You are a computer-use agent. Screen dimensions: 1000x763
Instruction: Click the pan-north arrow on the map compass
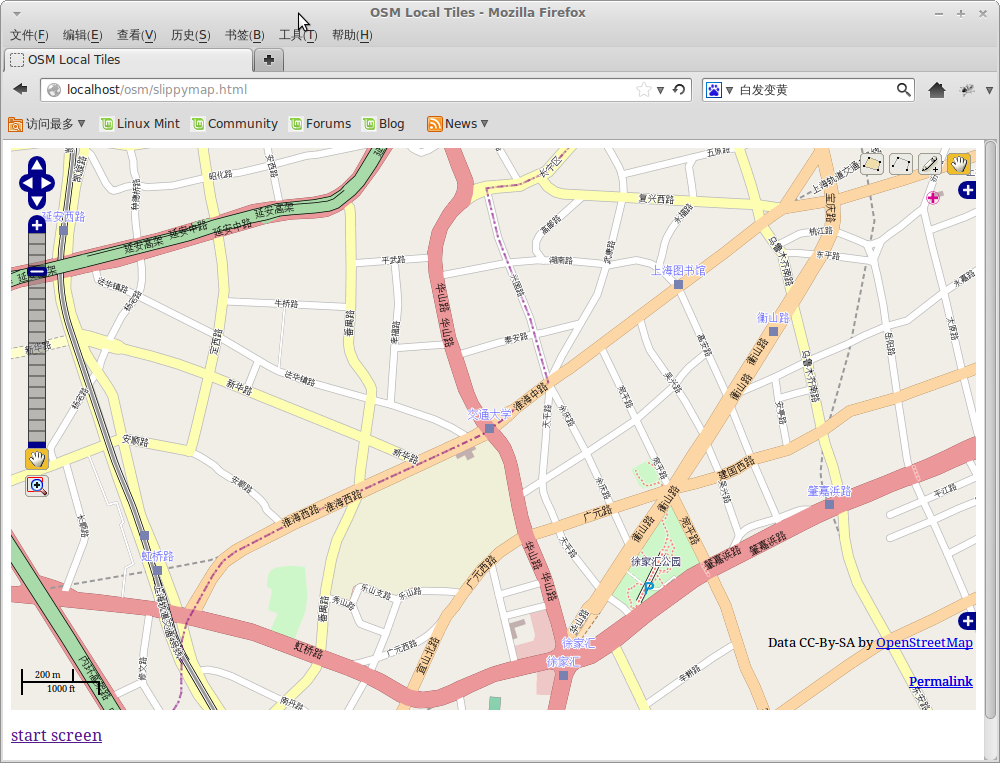(x=37, y=164)
